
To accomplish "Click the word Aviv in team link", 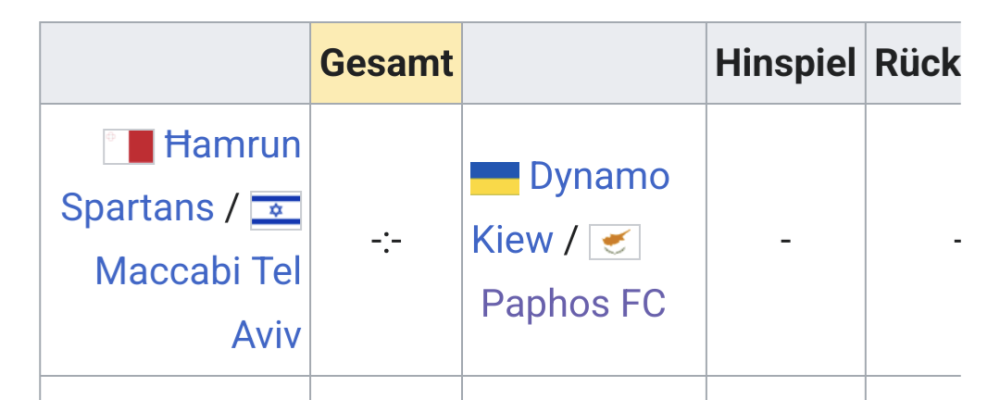I will [266, 334].
